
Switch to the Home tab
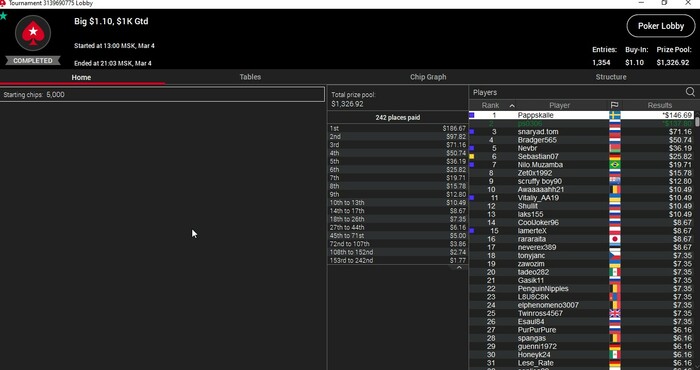81,77
